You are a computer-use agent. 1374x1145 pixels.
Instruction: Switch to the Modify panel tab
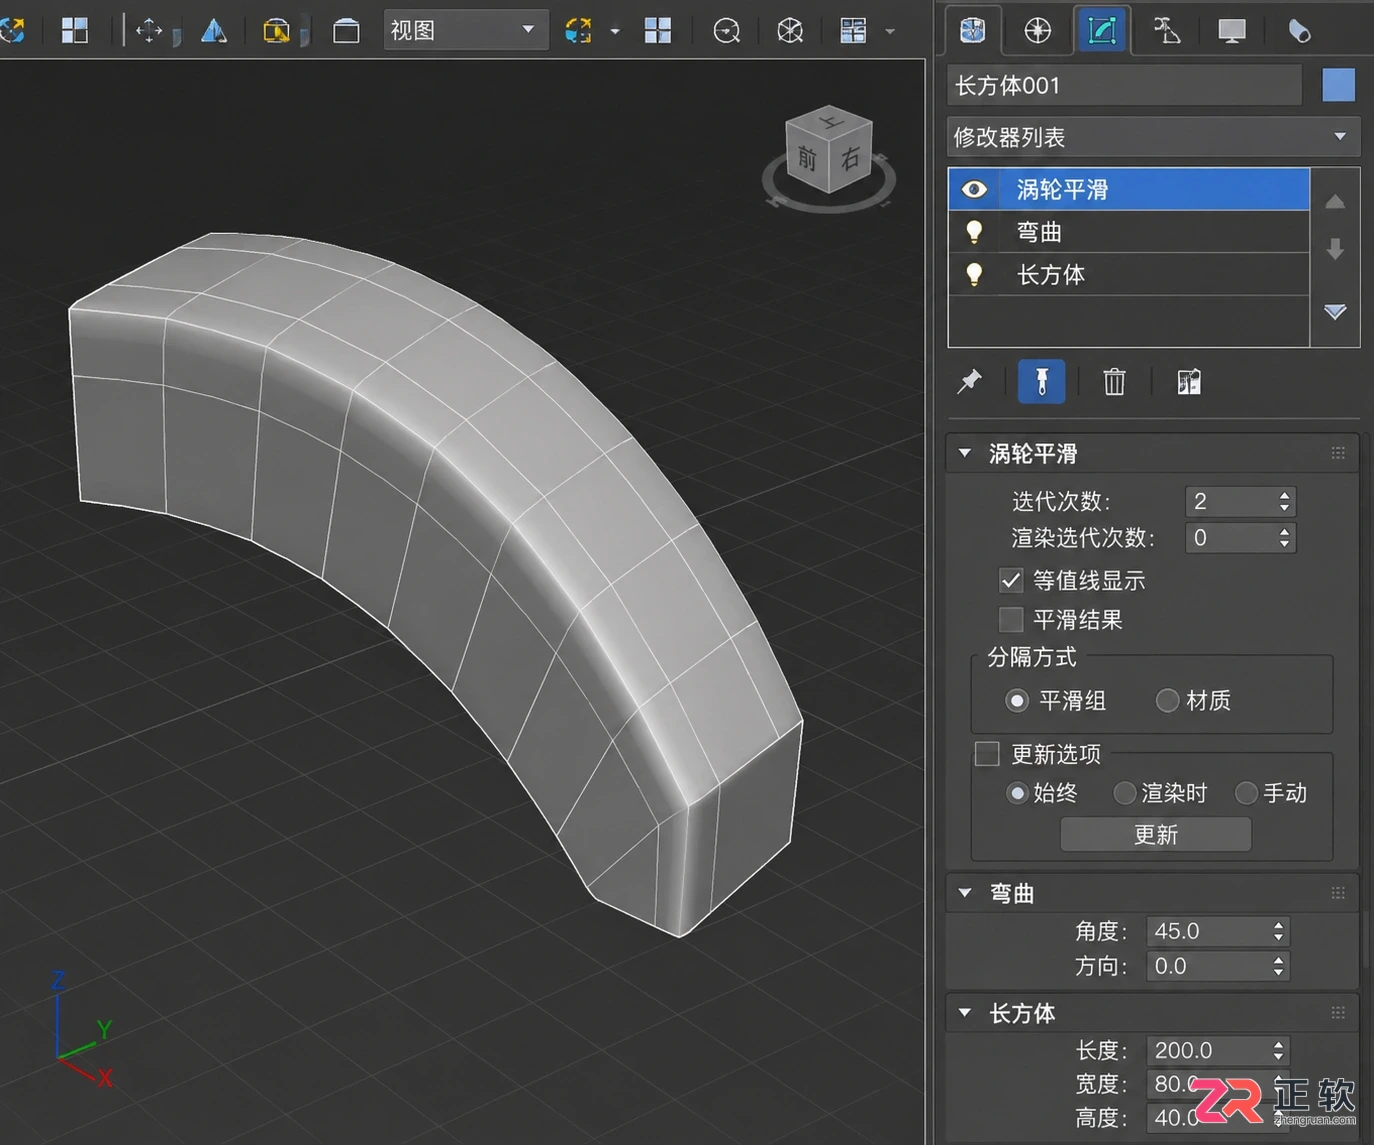point(1102,31)
